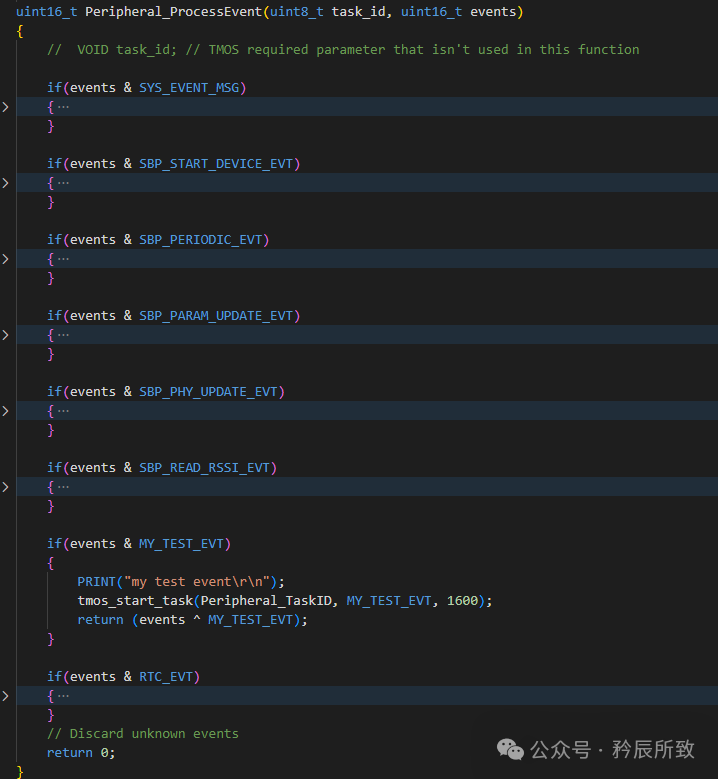Click the SBP_PARAM_UPDATE_EVT macro name
The image size is (718, 779).
pos(216,316)
